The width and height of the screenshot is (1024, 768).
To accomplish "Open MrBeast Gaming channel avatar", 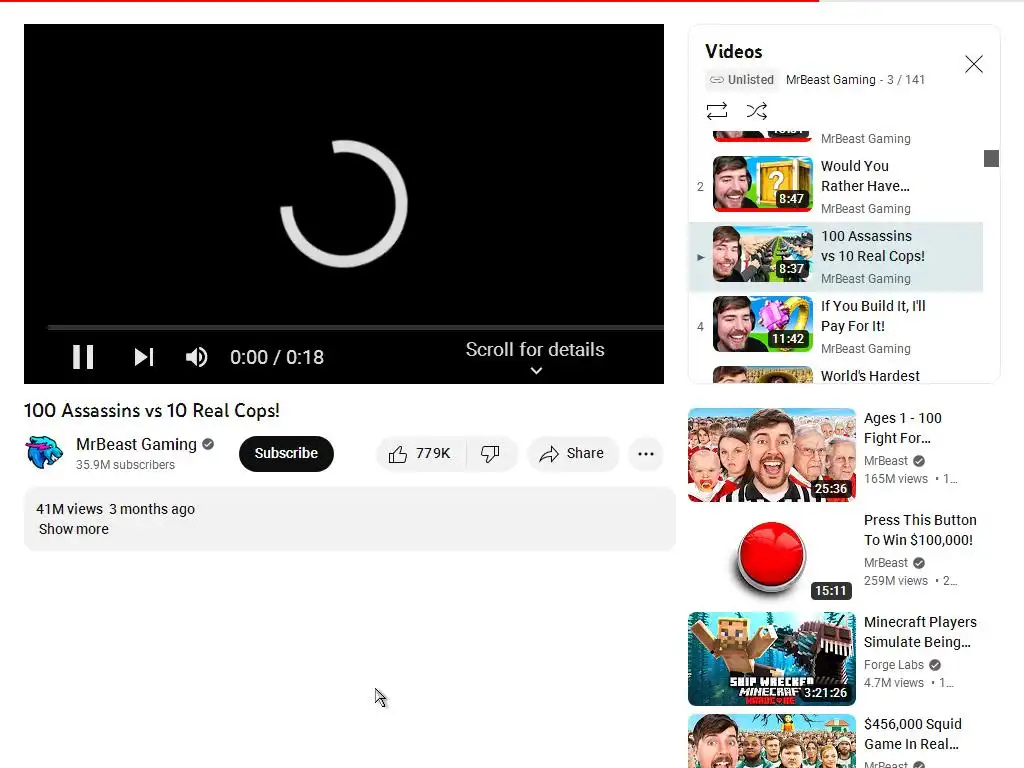I will (44, 453).
